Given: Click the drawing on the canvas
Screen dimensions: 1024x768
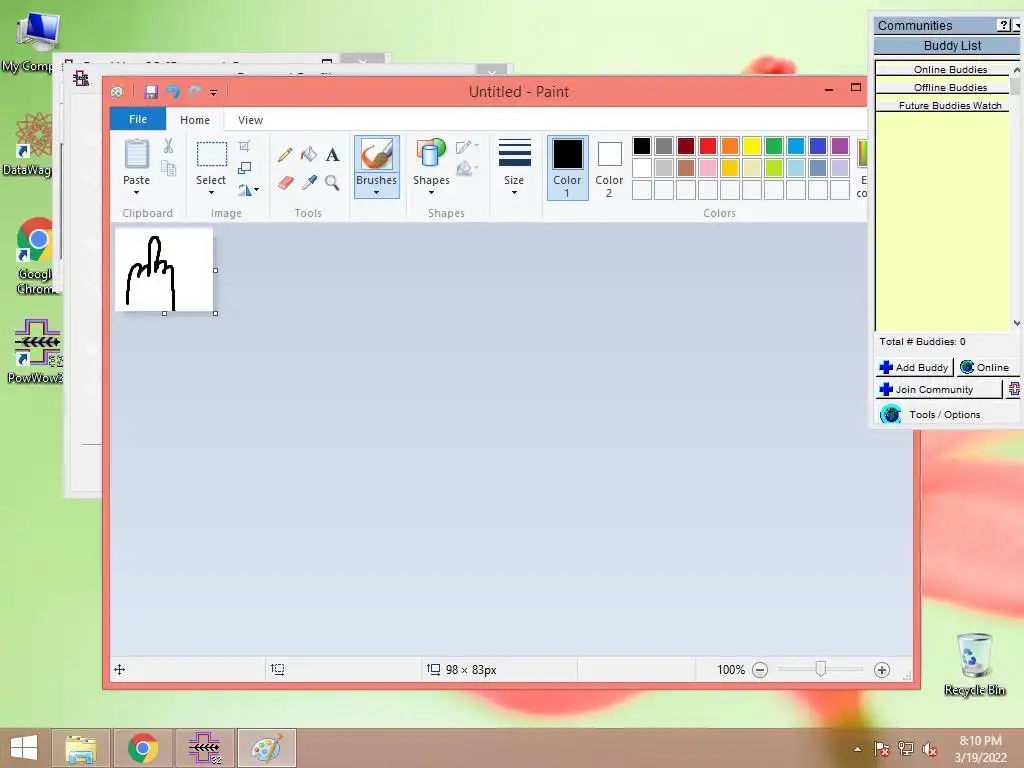Looking at the screenshot, I should pyautogui.click(x=151, y=272).
